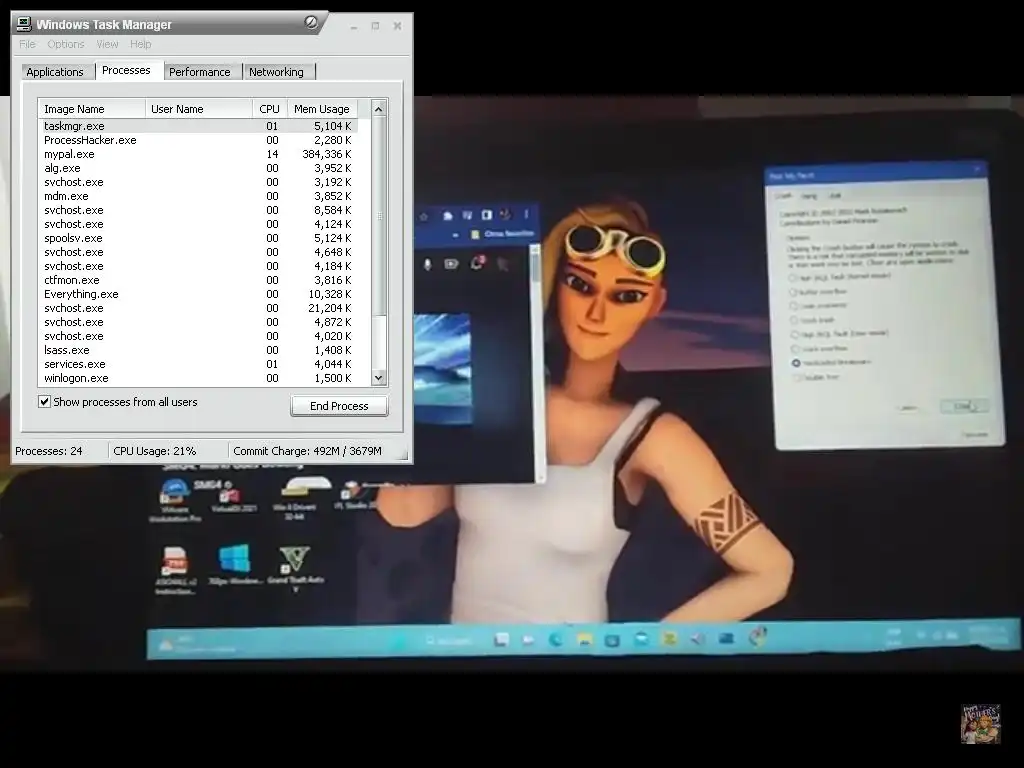
Task: Click the Task View icon on the taskbar
Action: click(501, 639)
